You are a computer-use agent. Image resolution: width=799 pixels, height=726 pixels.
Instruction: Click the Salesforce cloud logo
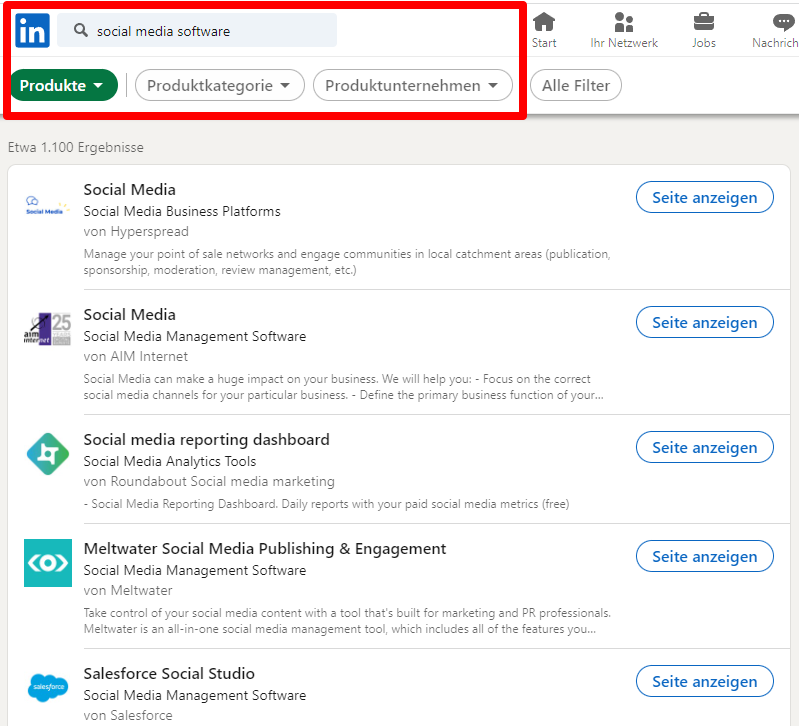(x=48, y=687)
